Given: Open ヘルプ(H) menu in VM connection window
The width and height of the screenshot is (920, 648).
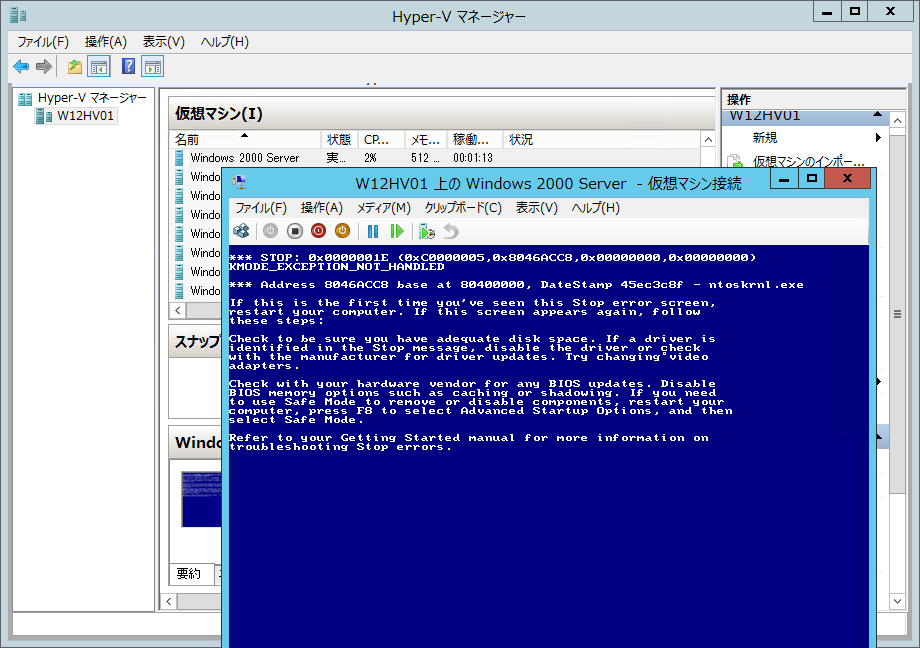Looking at the screenshot, I should click(x=596, y=208).
